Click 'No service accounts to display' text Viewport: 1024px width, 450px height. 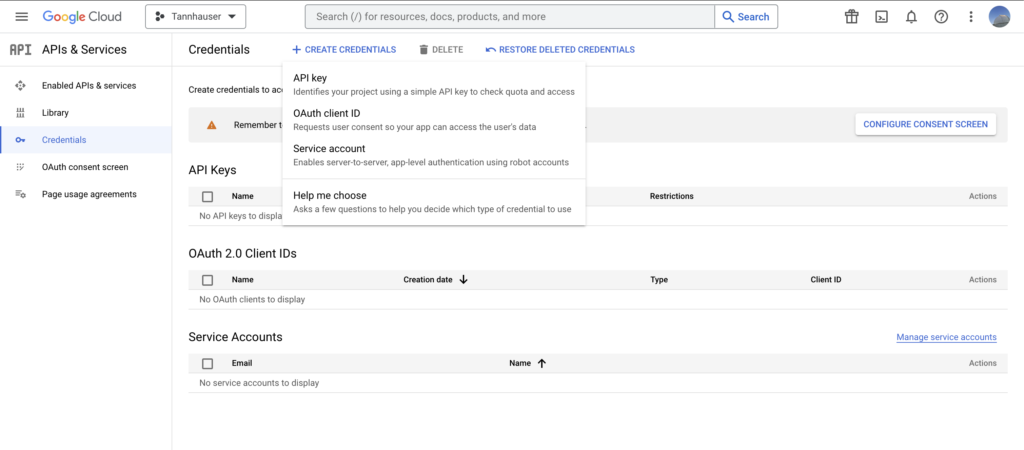click(x=259, y=383)
